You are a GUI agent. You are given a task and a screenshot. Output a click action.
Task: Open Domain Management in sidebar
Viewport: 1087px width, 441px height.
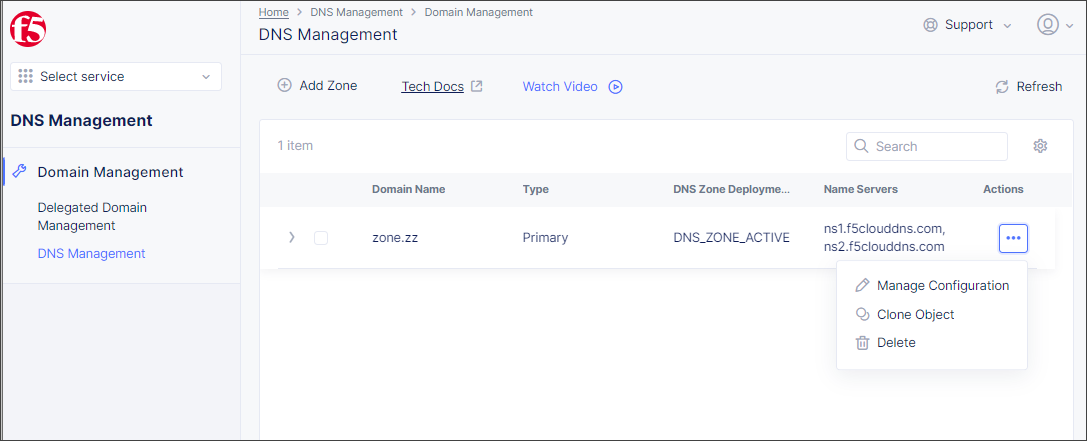click(110, 171)
